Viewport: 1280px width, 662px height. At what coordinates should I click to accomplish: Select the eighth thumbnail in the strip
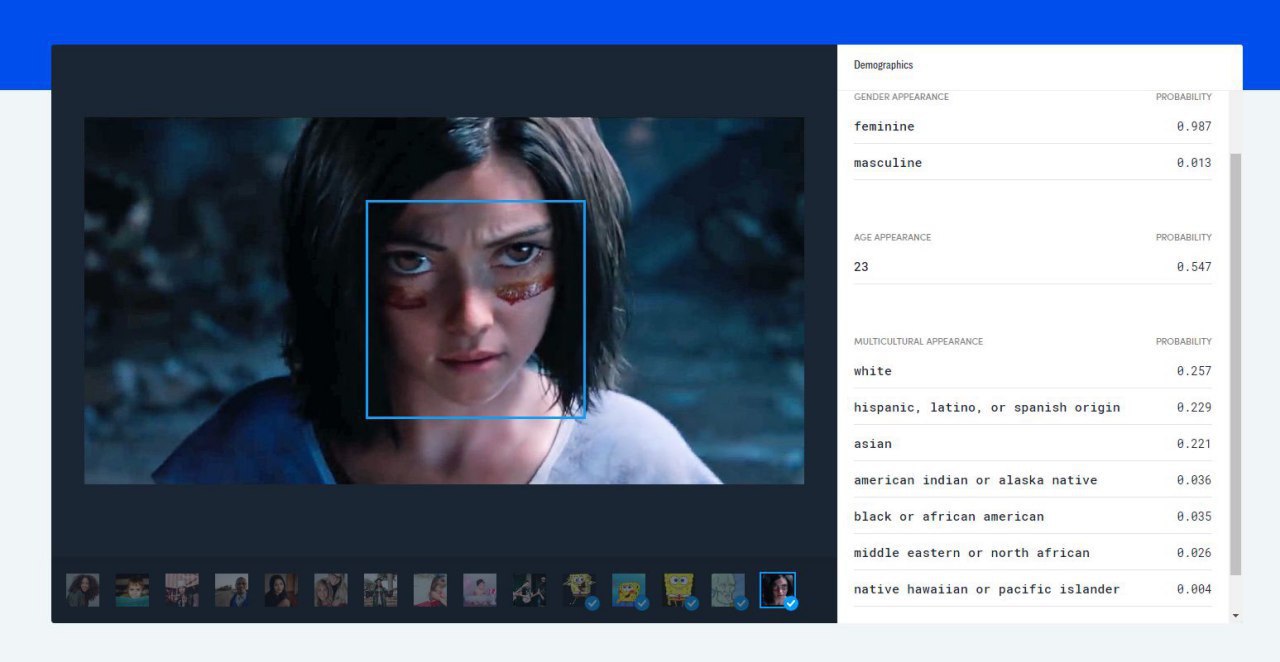pyautogui.click(x=430, y=590)
